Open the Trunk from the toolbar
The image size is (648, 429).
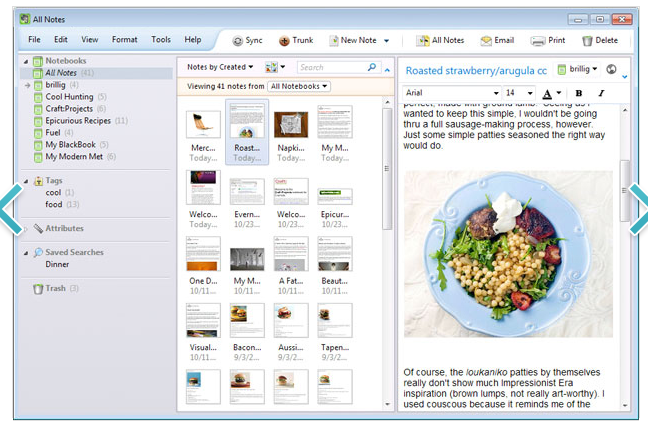click(x=296, y=41)
